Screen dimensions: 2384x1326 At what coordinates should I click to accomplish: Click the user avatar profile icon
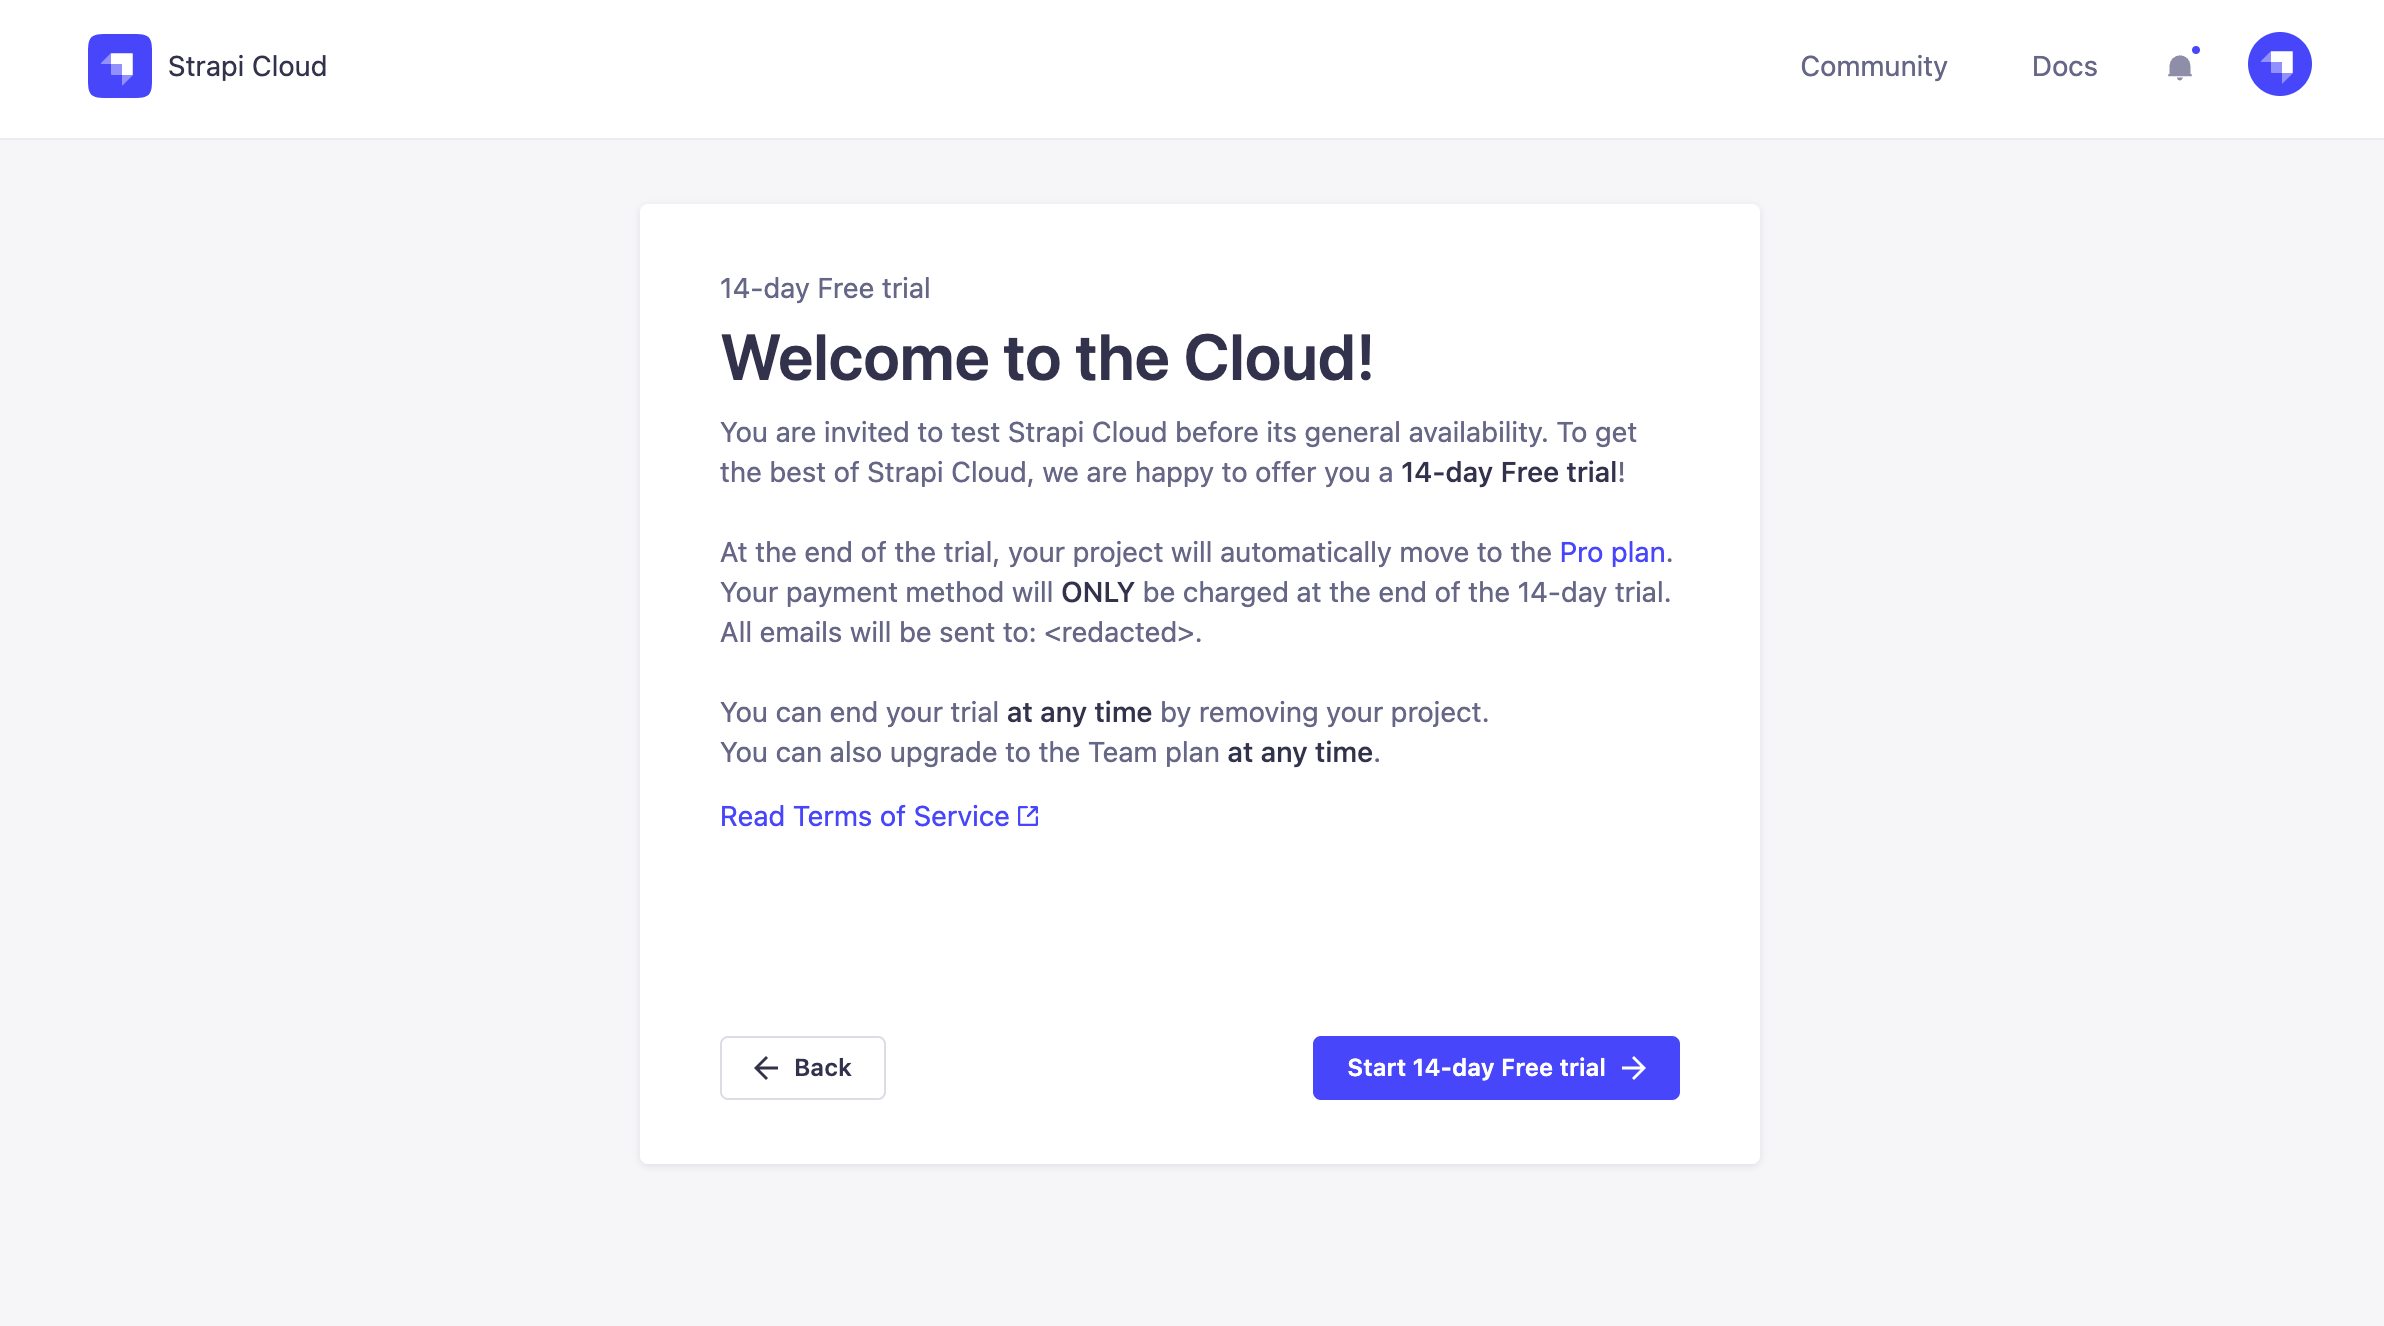coord(2279,65)
